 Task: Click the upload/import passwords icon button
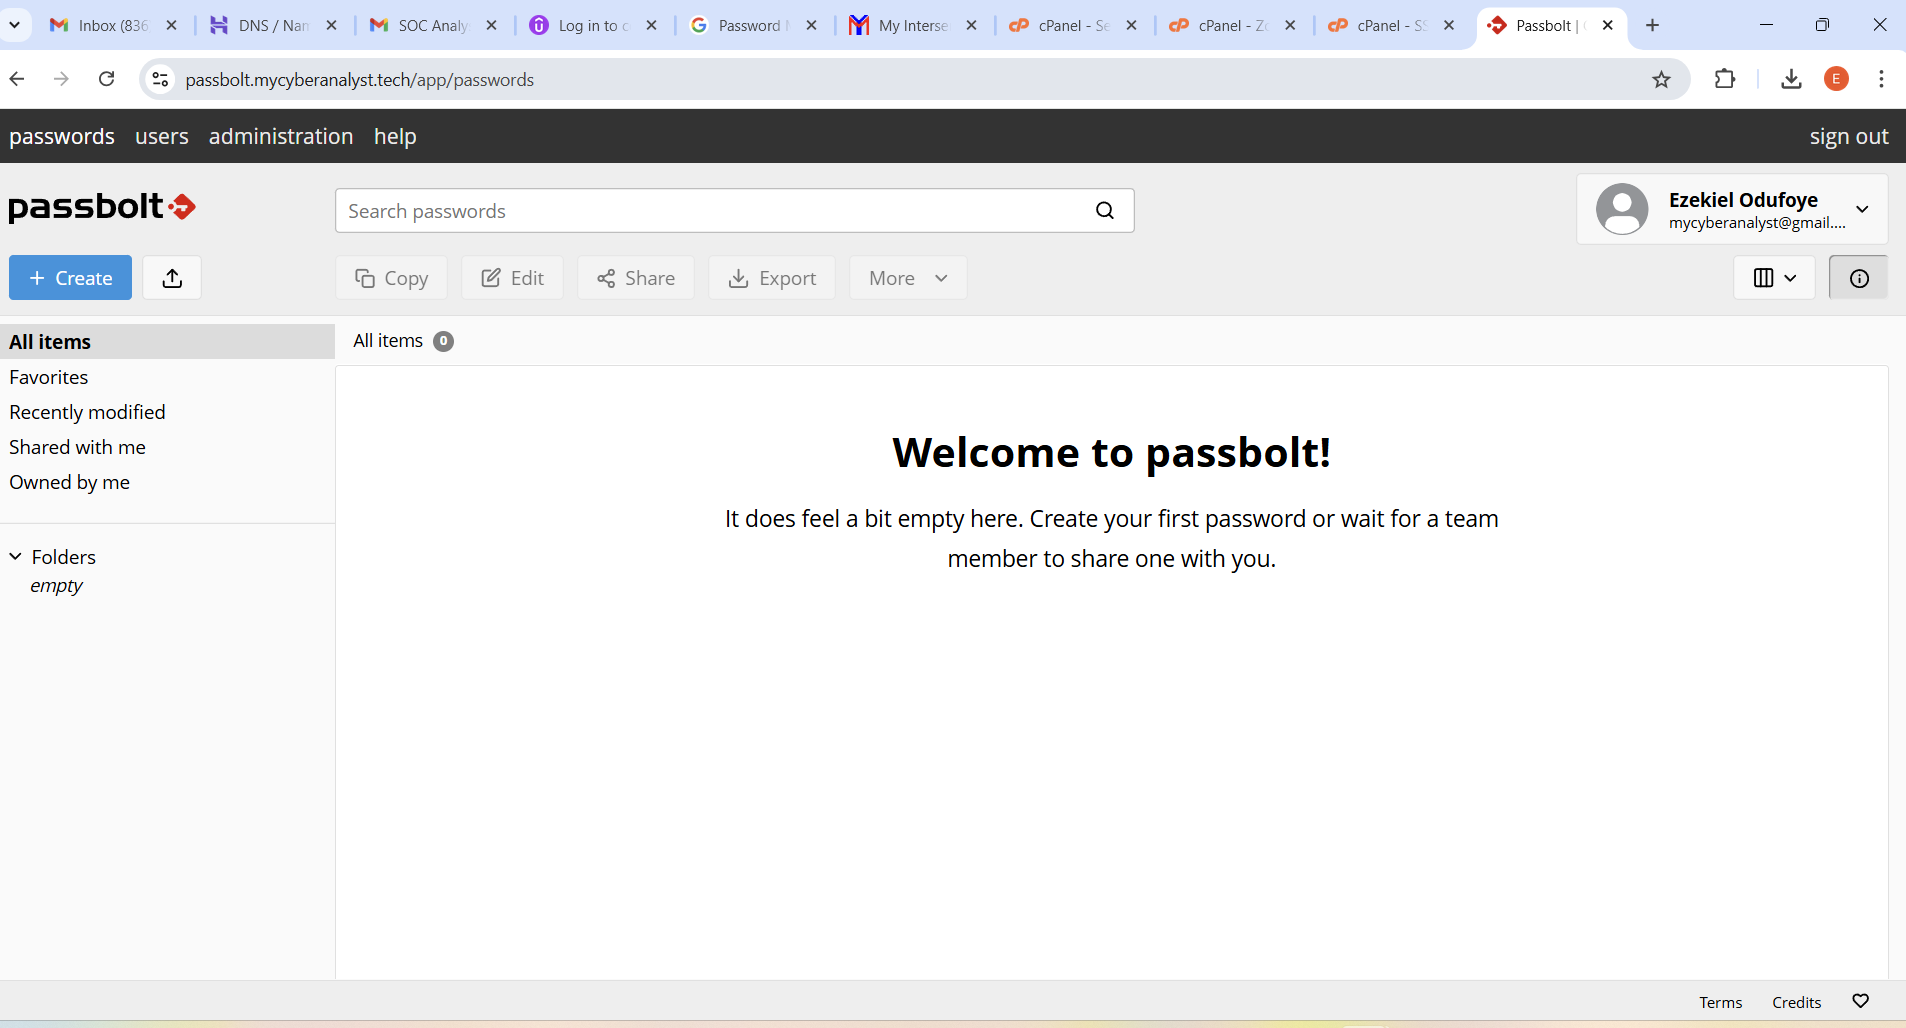point(172,278)
